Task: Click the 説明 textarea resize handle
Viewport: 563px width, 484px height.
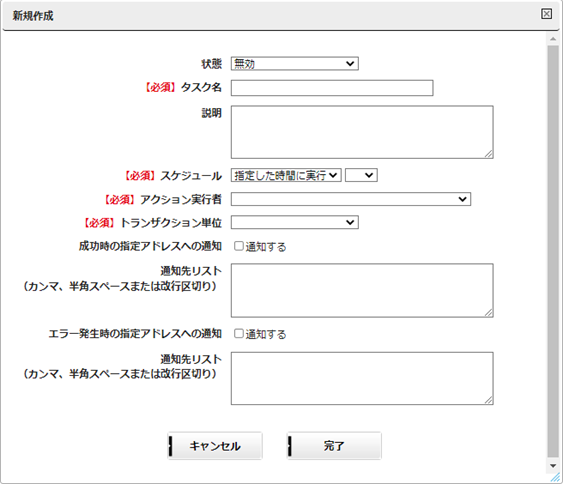Action: tap(489, 154)
